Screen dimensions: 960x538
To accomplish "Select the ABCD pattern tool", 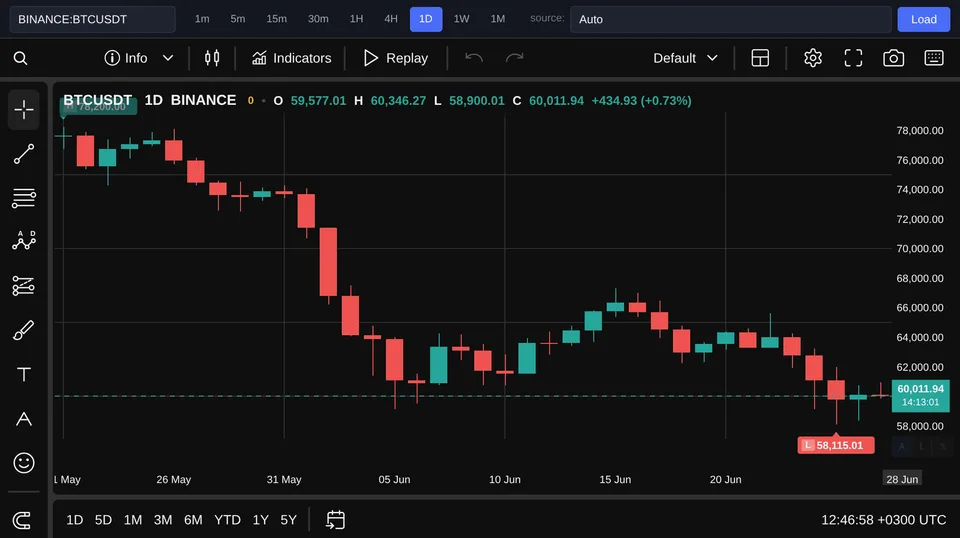I will [x=24, y=241].
